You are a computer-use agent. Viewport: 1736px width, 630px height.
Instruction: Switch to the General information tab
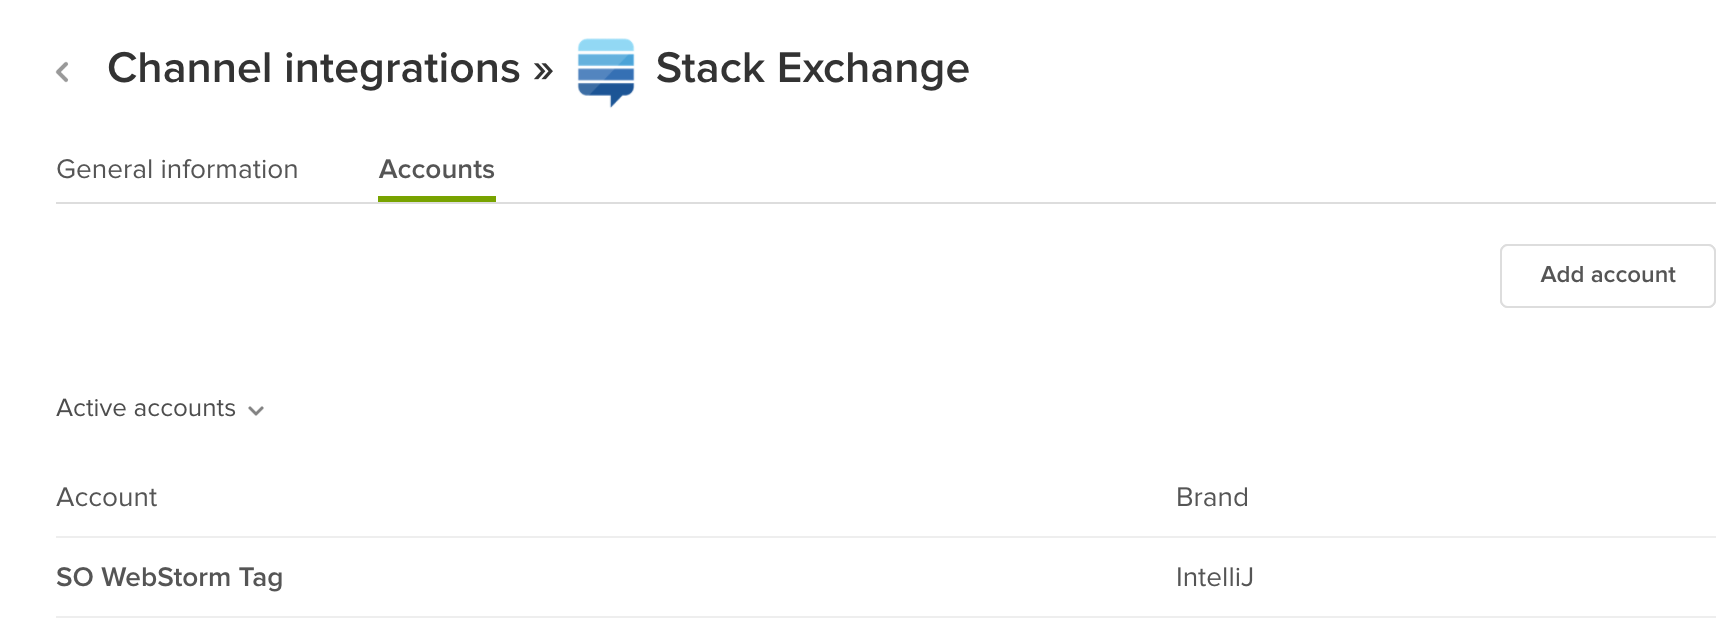tap(177, 170)
